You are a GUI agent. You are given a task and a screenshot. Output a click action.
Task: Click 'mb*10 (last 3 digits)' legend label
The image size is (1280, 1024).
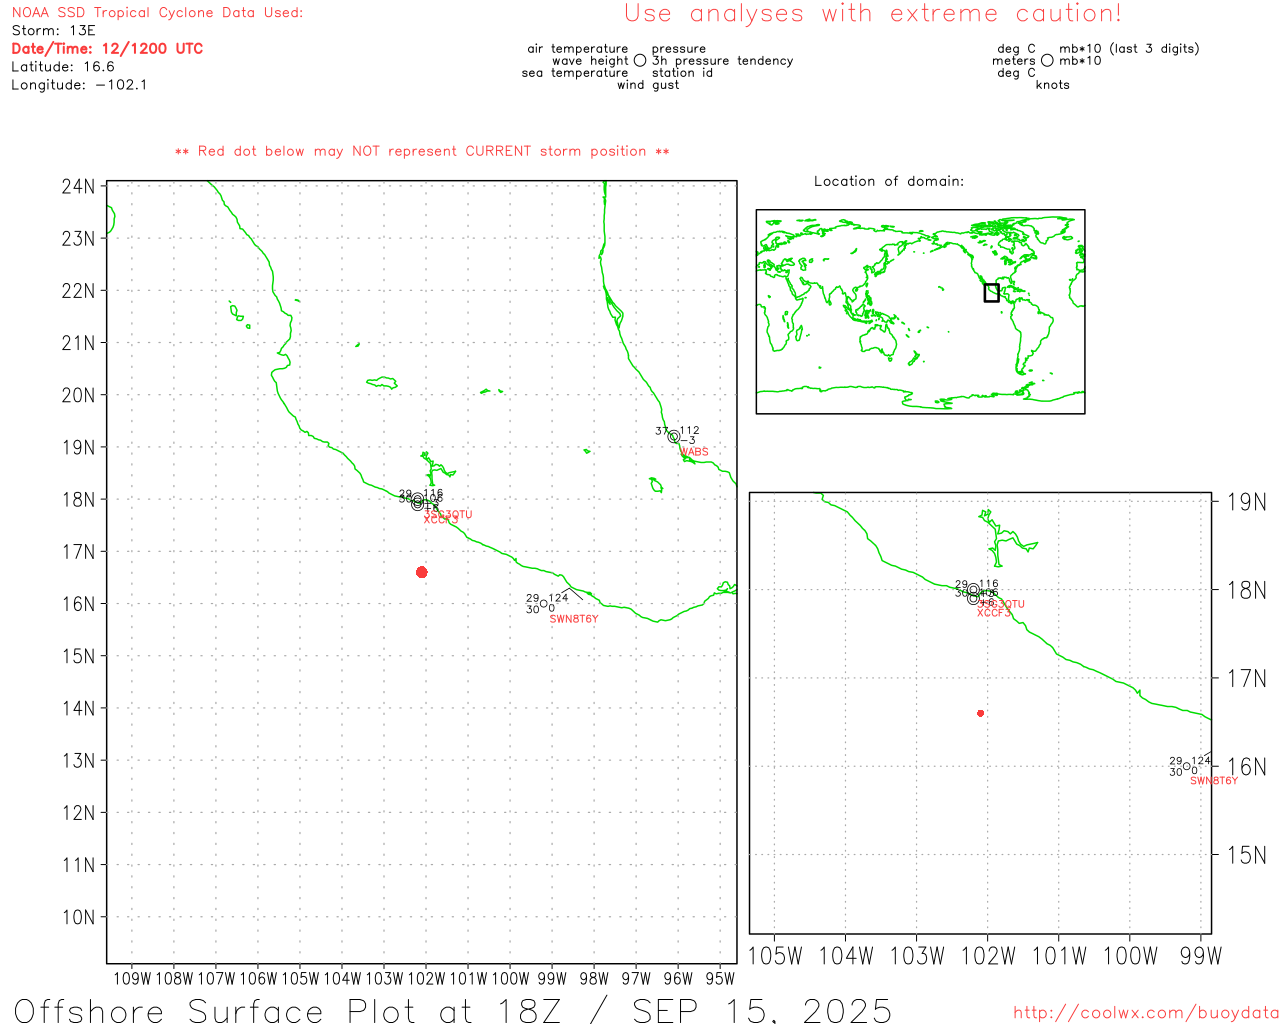pos(1129,49)
